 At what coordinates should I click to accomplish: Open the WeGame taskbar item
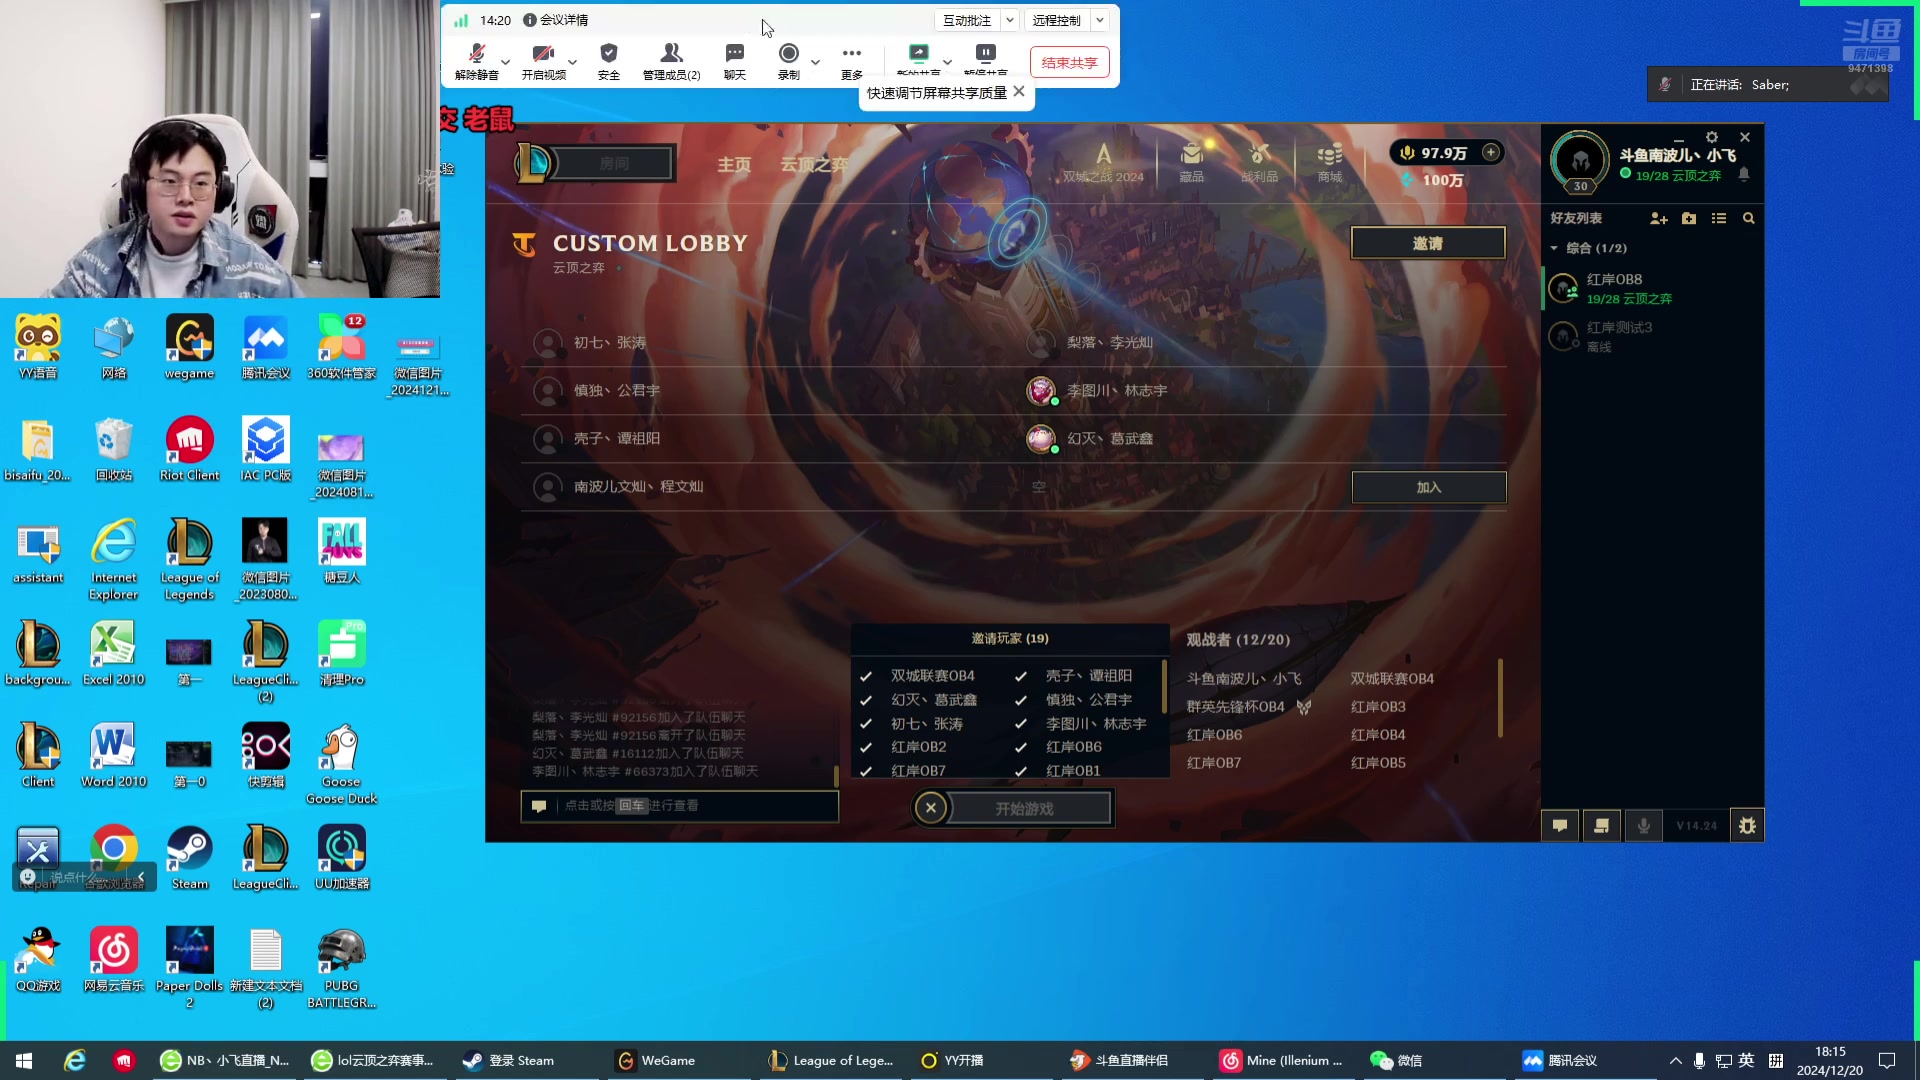click(656, 1060)
